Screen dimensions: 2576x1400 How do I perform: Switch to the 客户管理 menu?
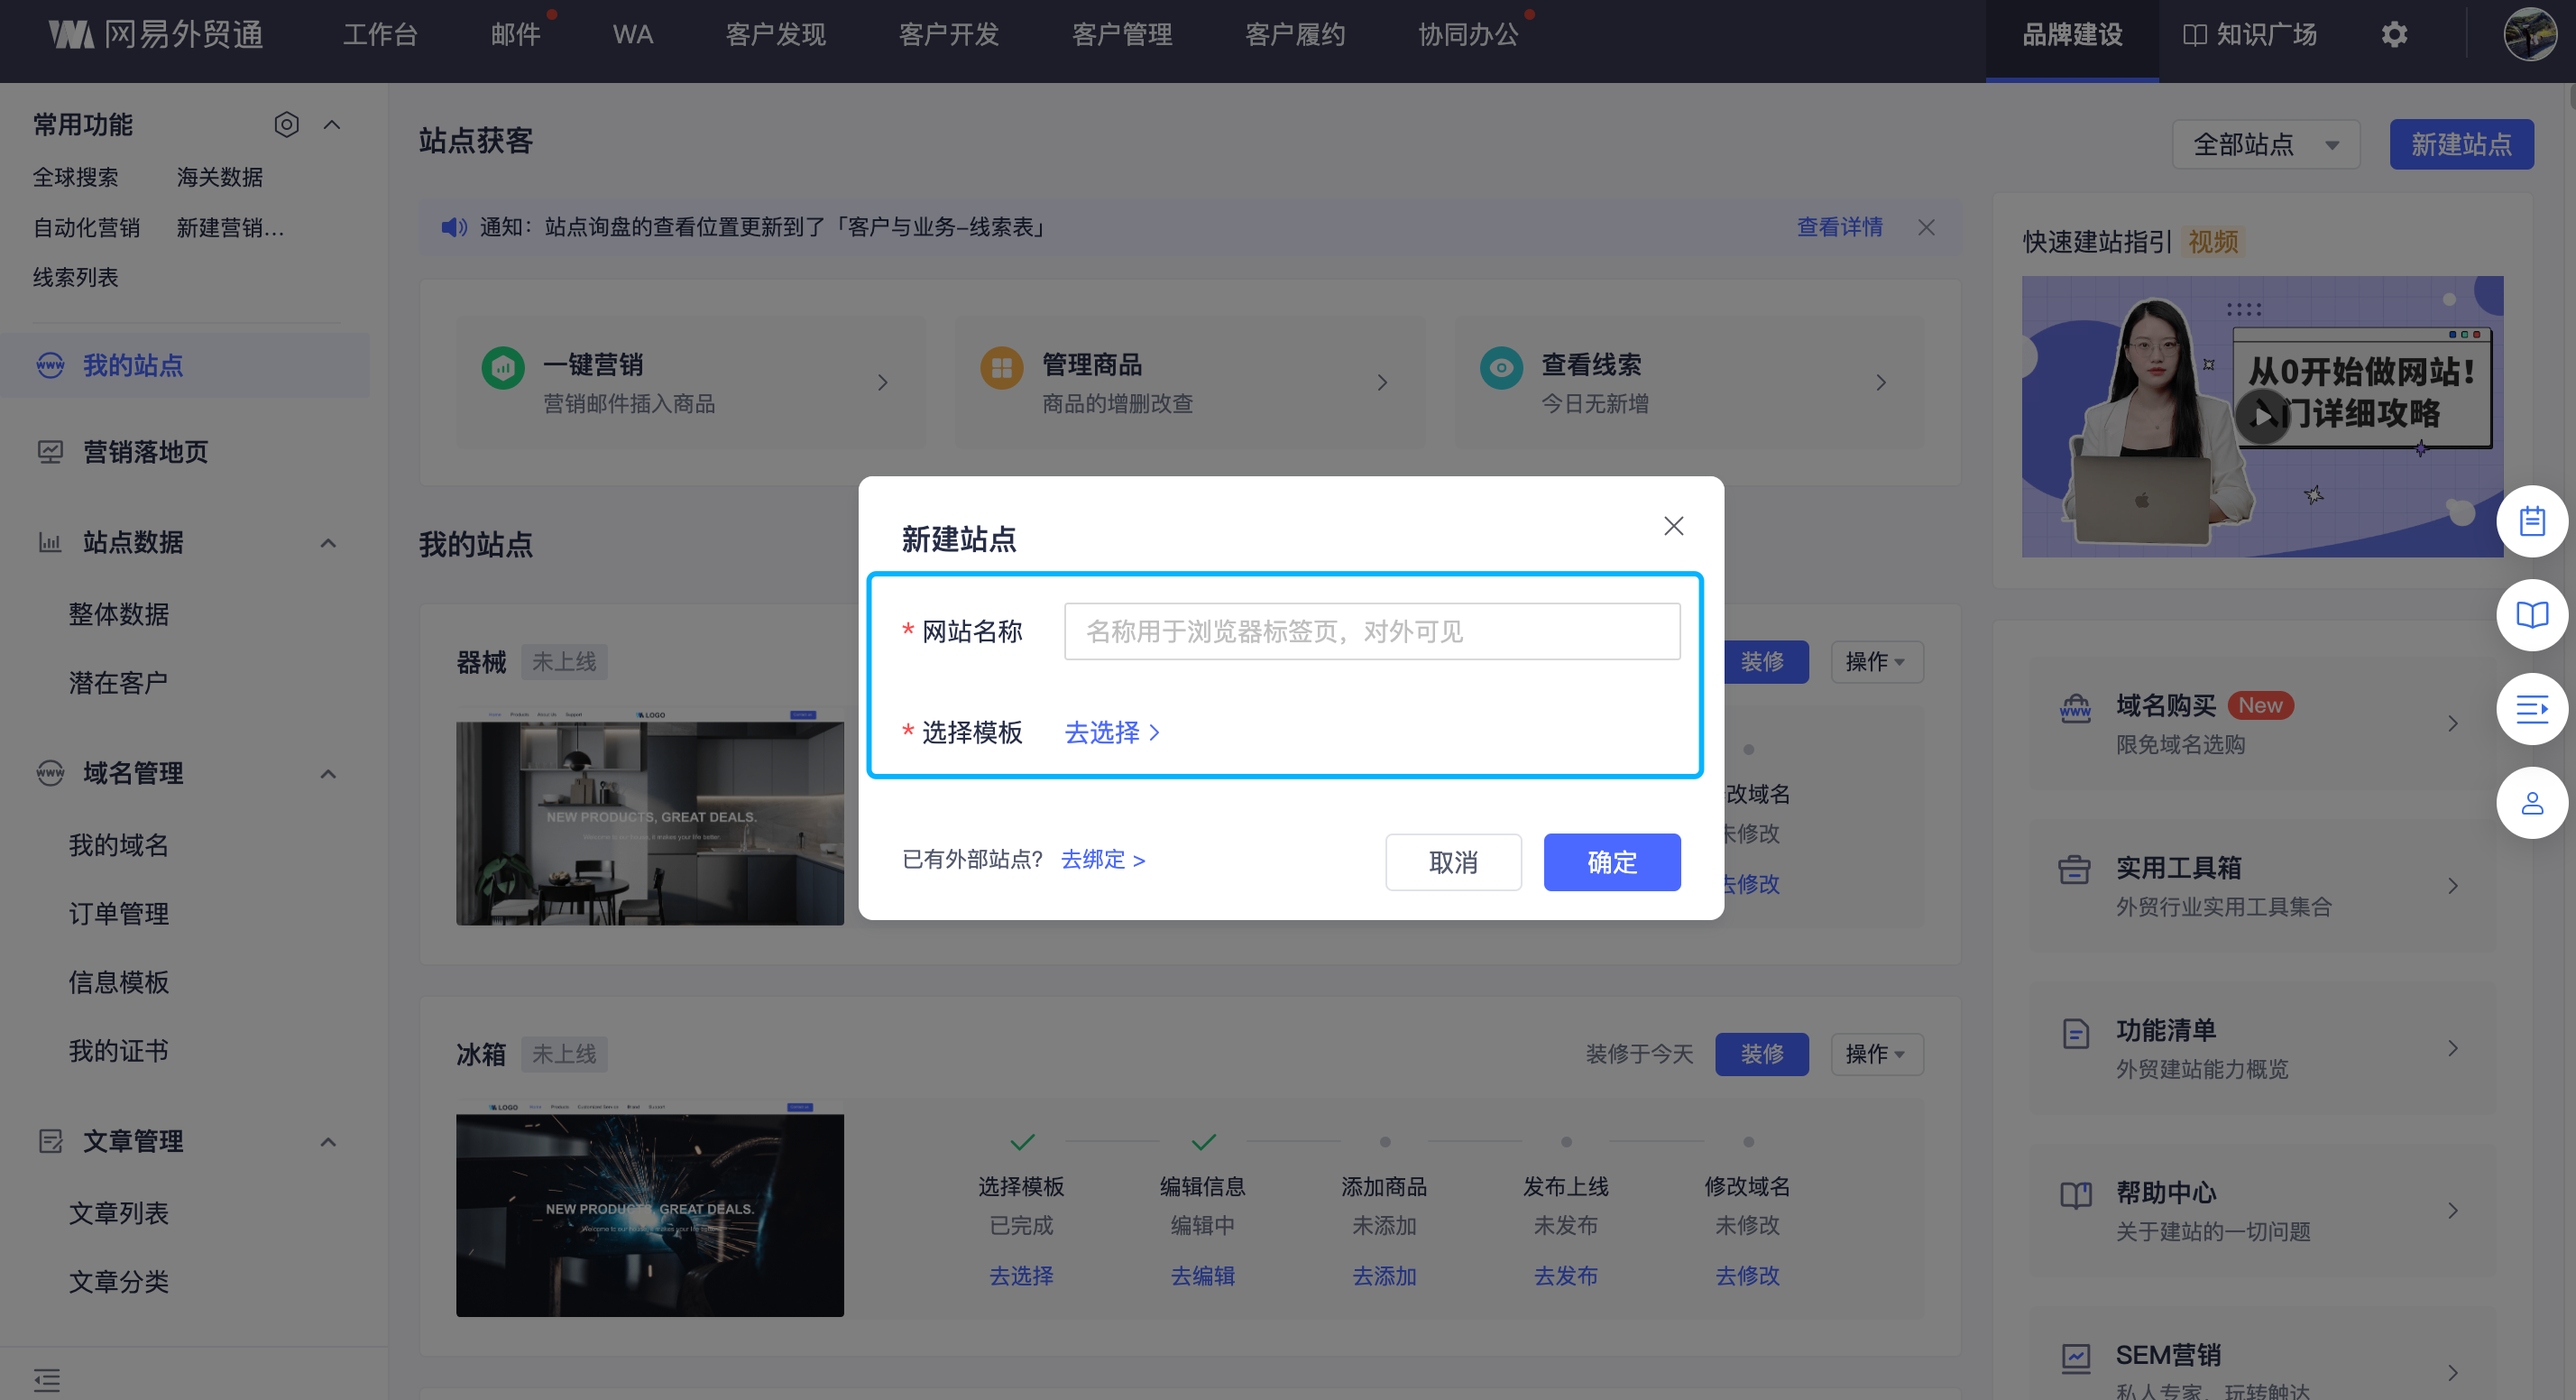tap(1121, 35)
